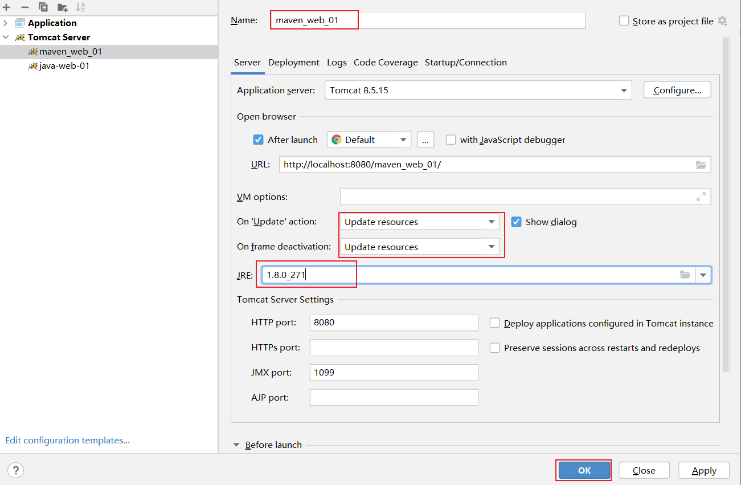Open the JRE dropdown arrow
The width and height of the screenshot is (742, 485).
click(703, 275)
